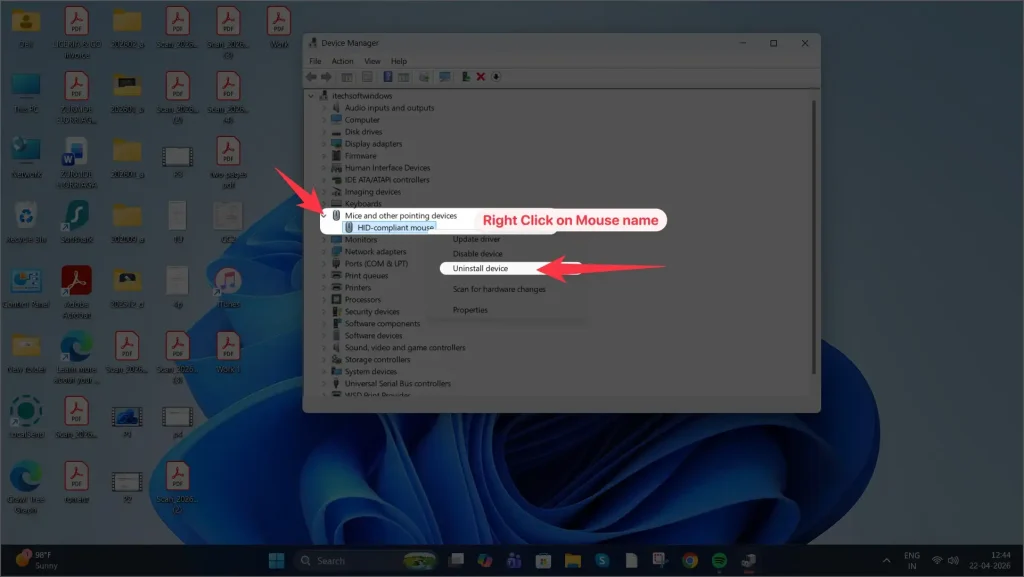Open Properties from the context menu
The height and width of the screenshot is (577, 1024).
point(470,310)
